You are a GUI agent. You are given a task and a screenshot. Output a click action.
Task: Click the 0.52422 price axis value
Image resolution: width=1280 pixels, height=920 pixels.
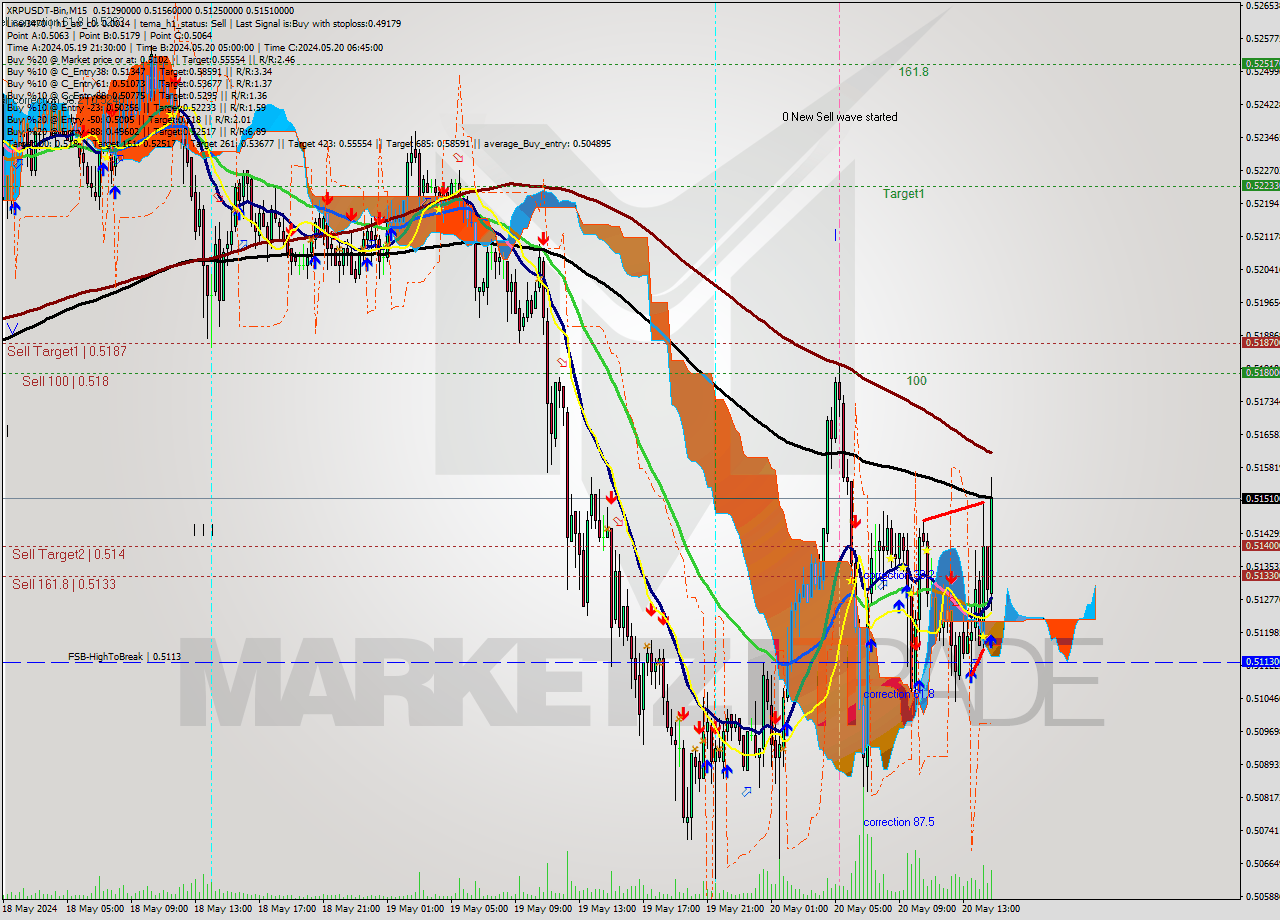1262,104
